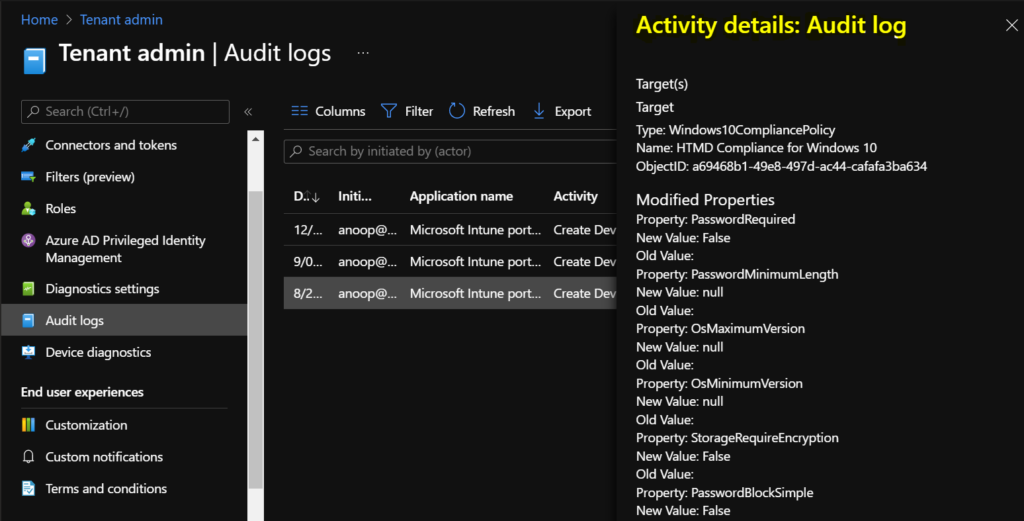Click the Refresh circular arrow icon
The width and height of the screenshot is (1024, 521).
[x=457, y=111]
